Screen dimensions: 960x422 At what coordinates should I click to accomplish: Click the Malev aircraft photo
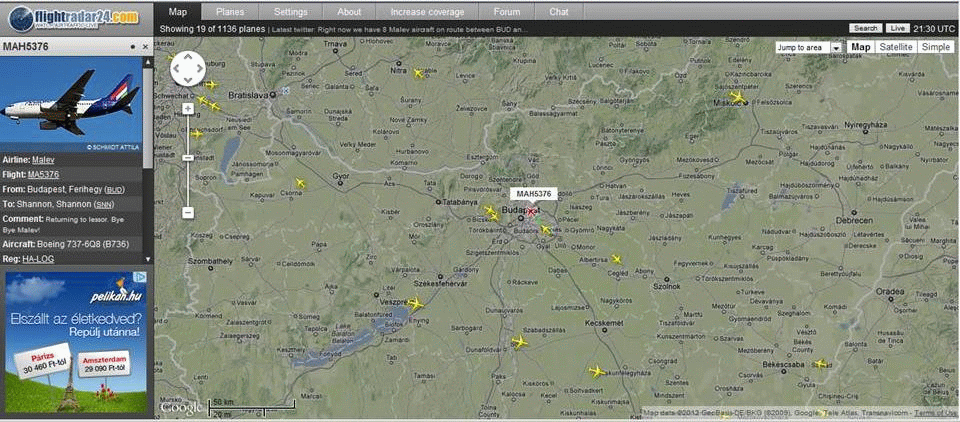click(71, 104)
